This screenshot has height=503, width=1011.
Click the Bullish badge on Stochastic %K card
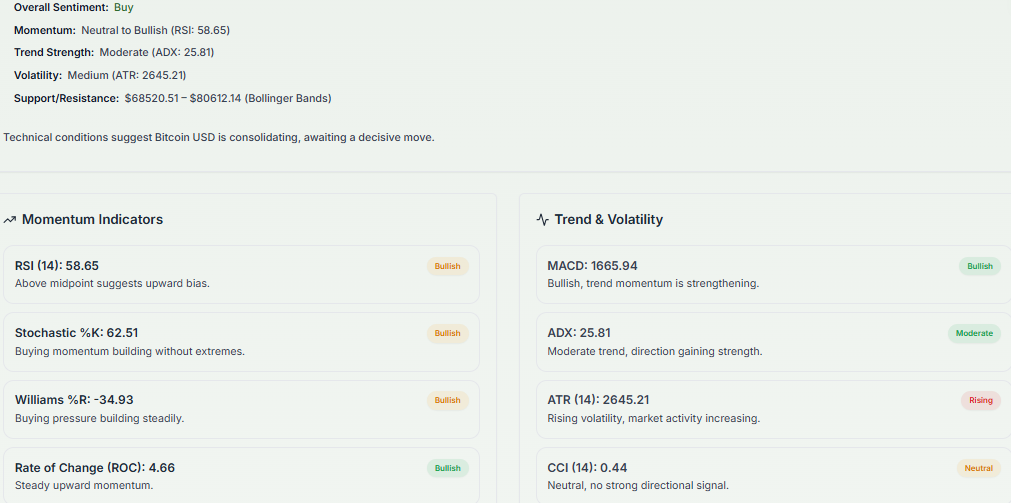[x=447, y=333]
